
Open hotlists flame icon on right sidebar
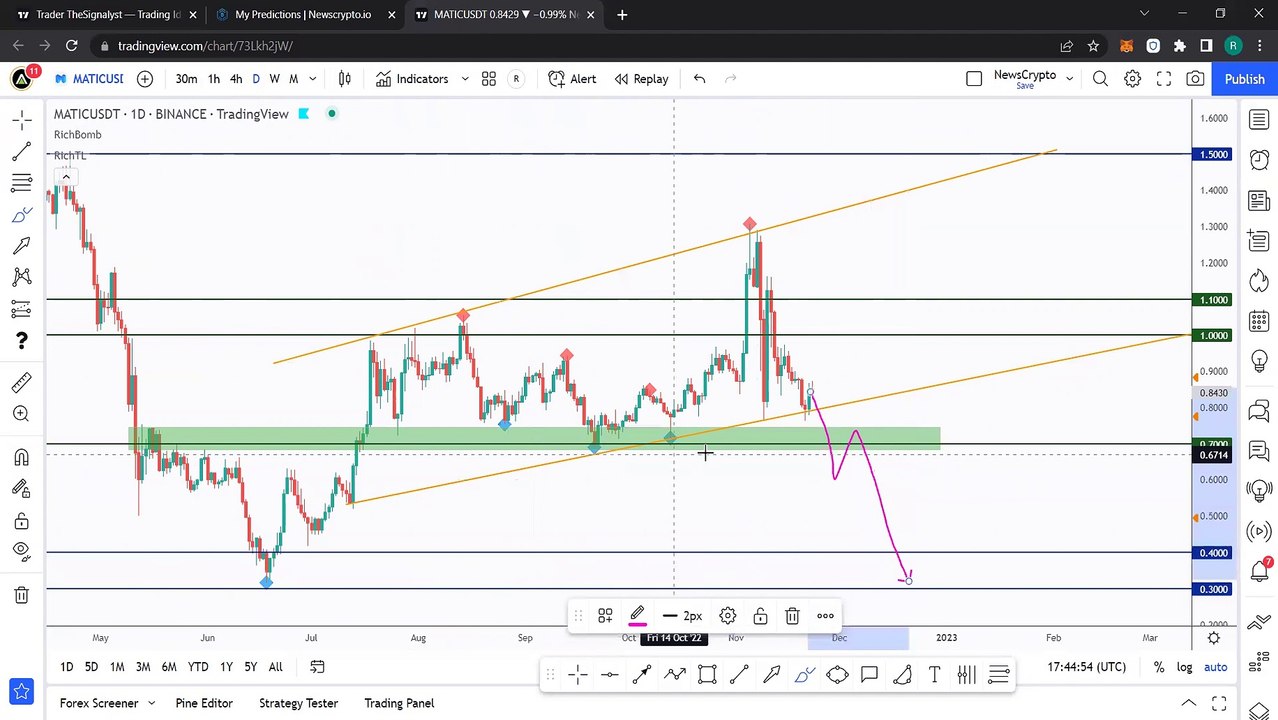pyautogui.click(x=1259, y=282)
